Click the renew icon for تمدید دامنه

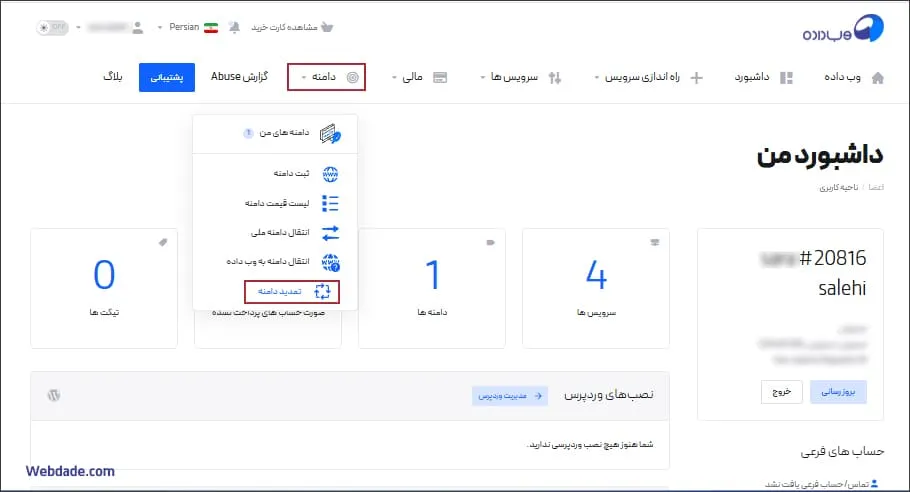pos(322,291)
